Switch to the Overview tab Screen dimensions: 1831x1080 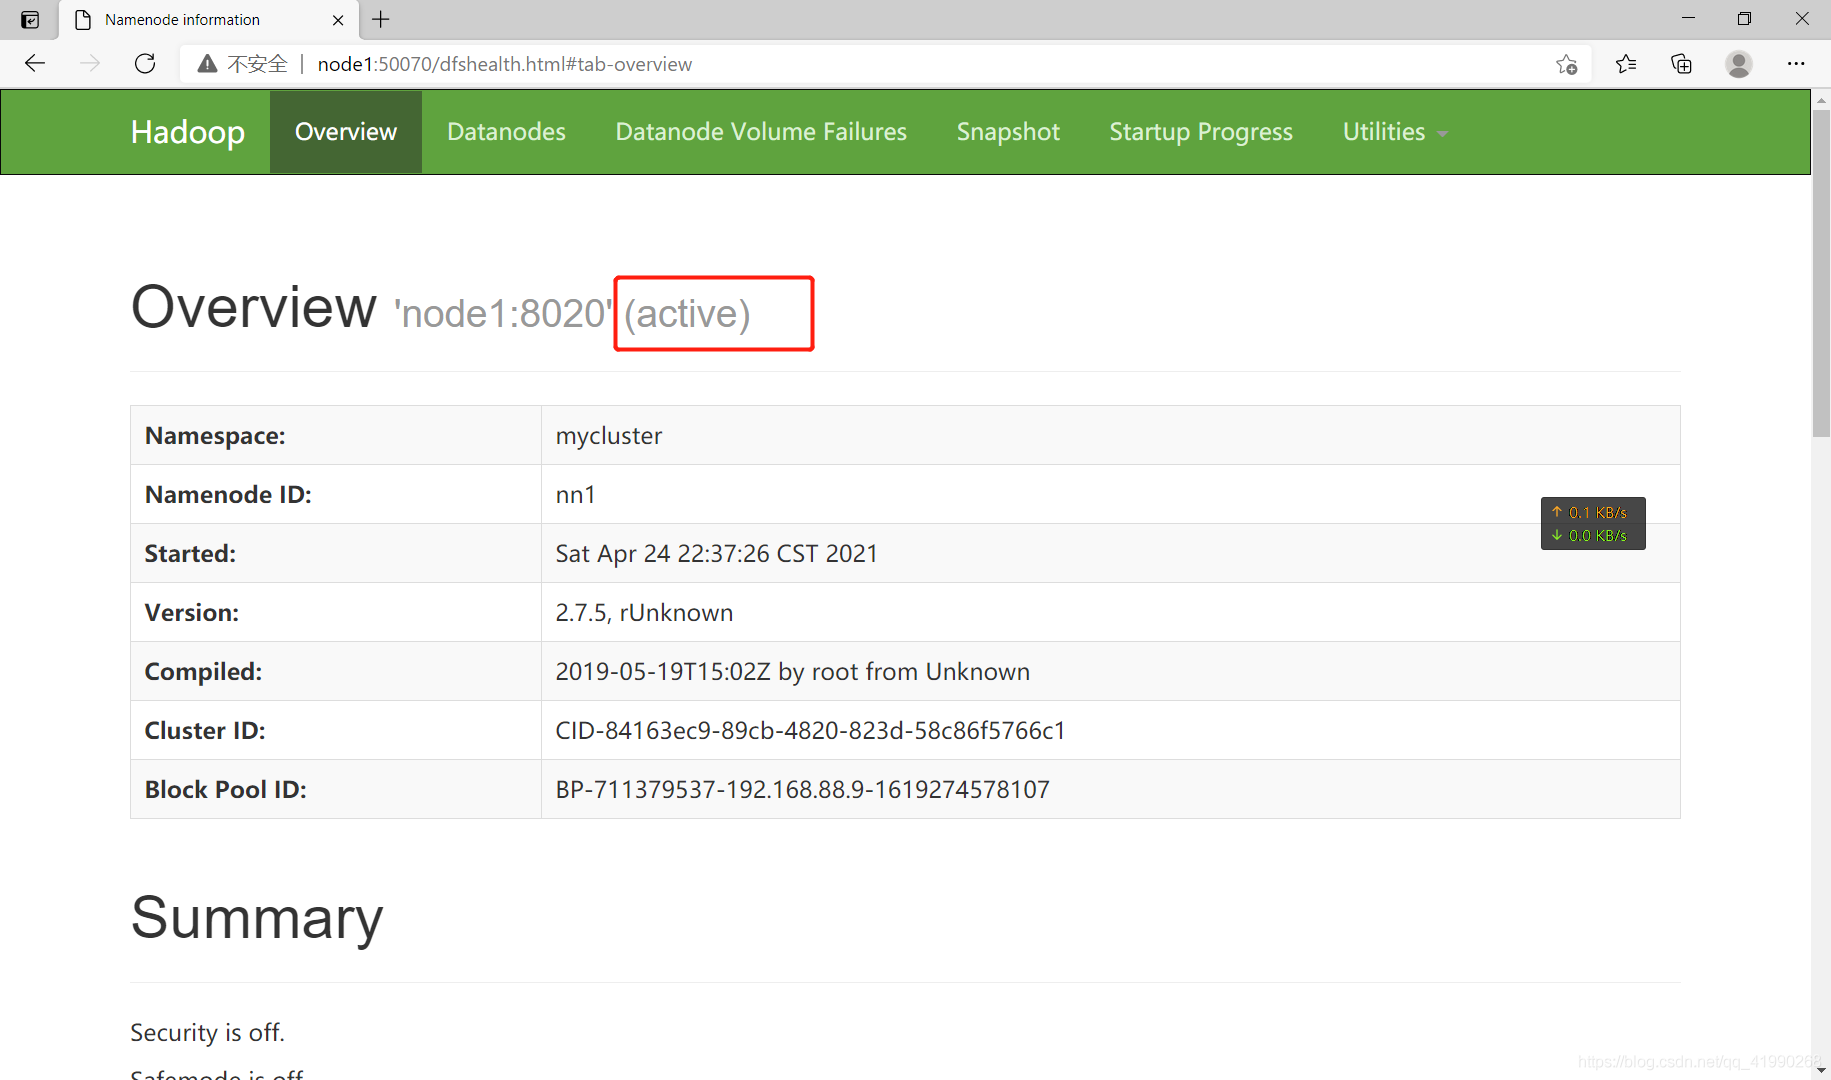346,132
